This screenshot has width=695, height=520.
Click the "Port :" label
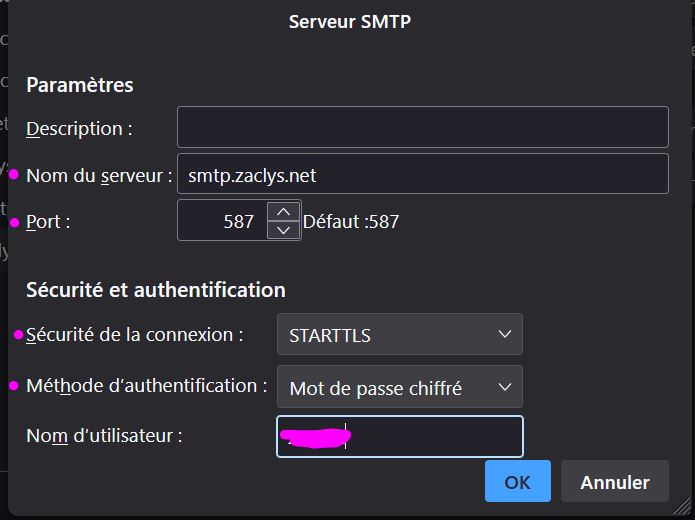(x=48, y=222)
